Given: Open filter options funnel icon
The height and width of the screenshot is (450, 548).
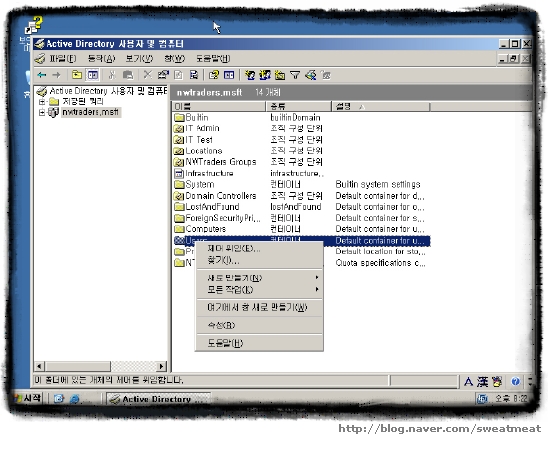Looking at the screenshot, I should coord(295,75).
